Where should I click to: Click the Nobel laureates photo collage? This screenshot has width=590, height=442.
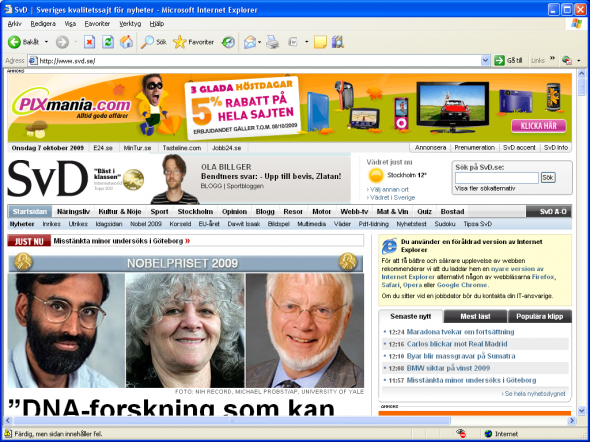(186, 330)
